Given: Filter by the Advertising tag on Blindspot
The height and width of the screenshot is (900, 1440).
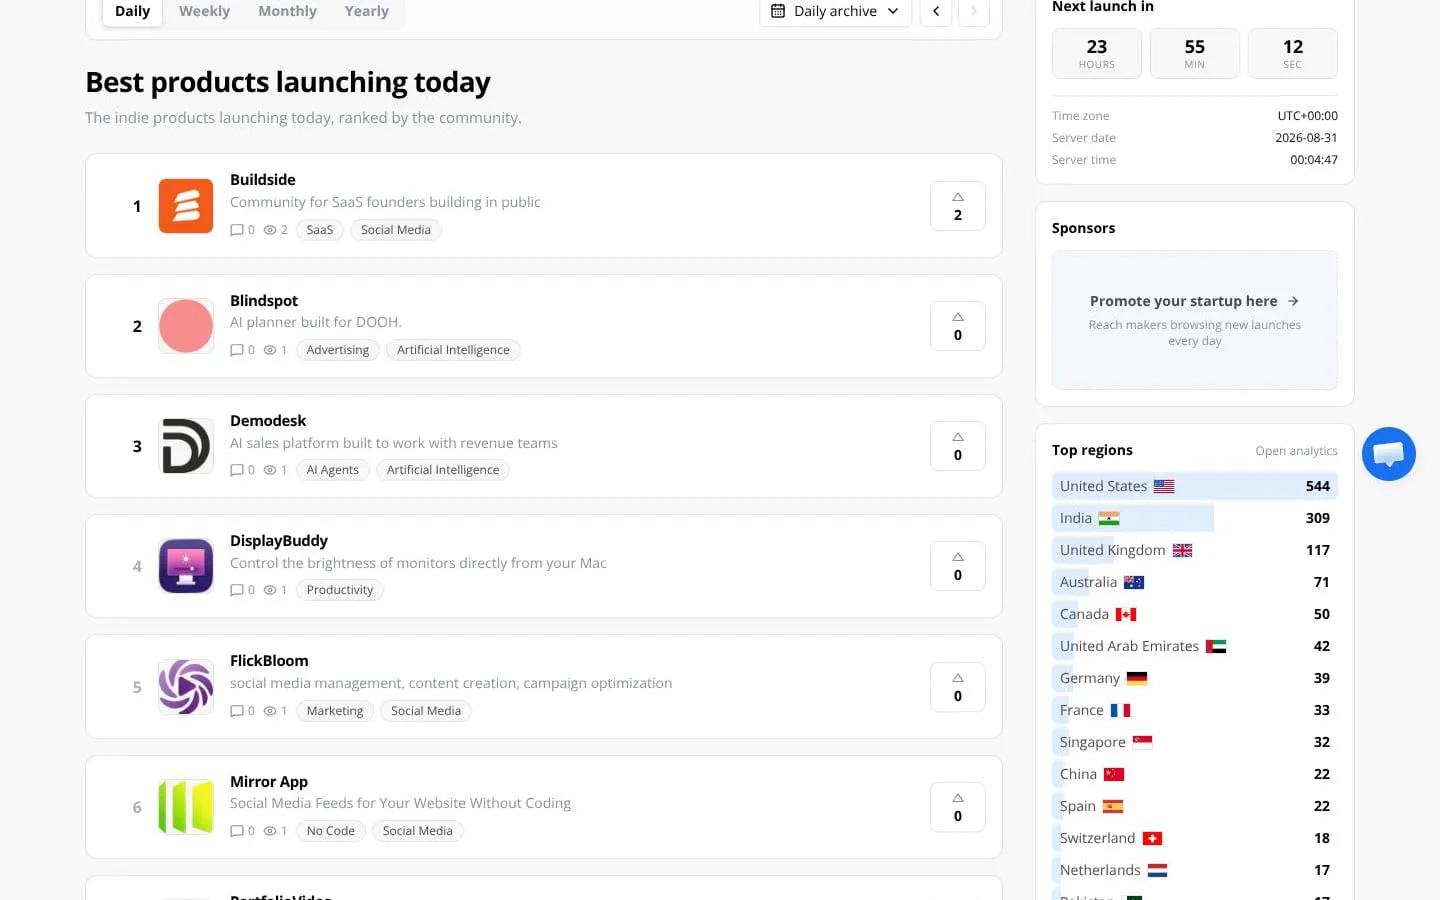Looking at the screenshot, I should pyautogui.click(x=338, y=350).
